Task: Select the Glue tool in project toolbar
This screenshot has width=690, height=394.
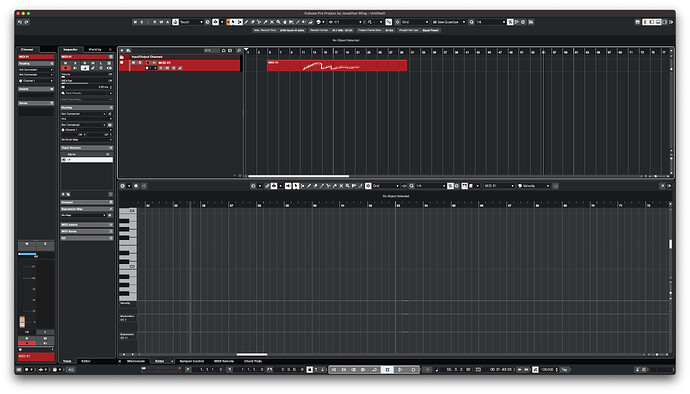Action: point(265,22)
